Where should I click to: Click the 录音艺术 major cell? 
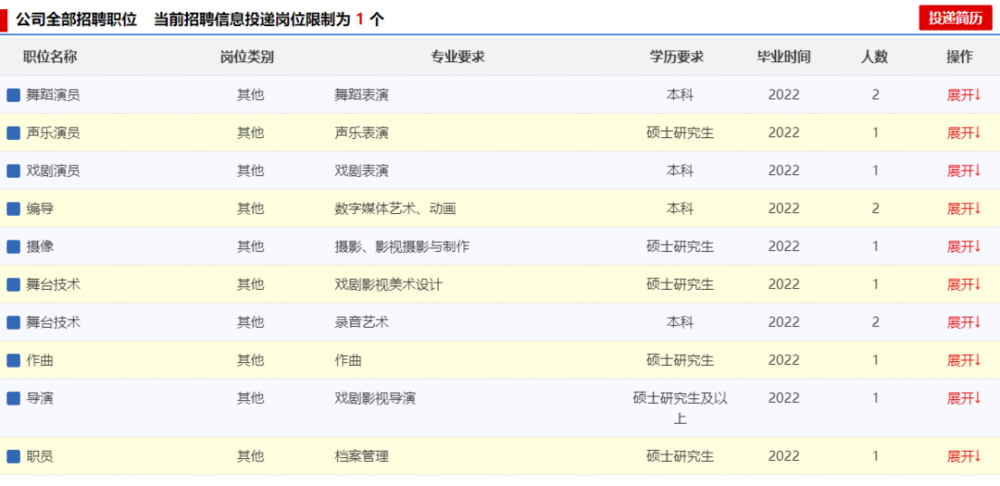point(361,323)
